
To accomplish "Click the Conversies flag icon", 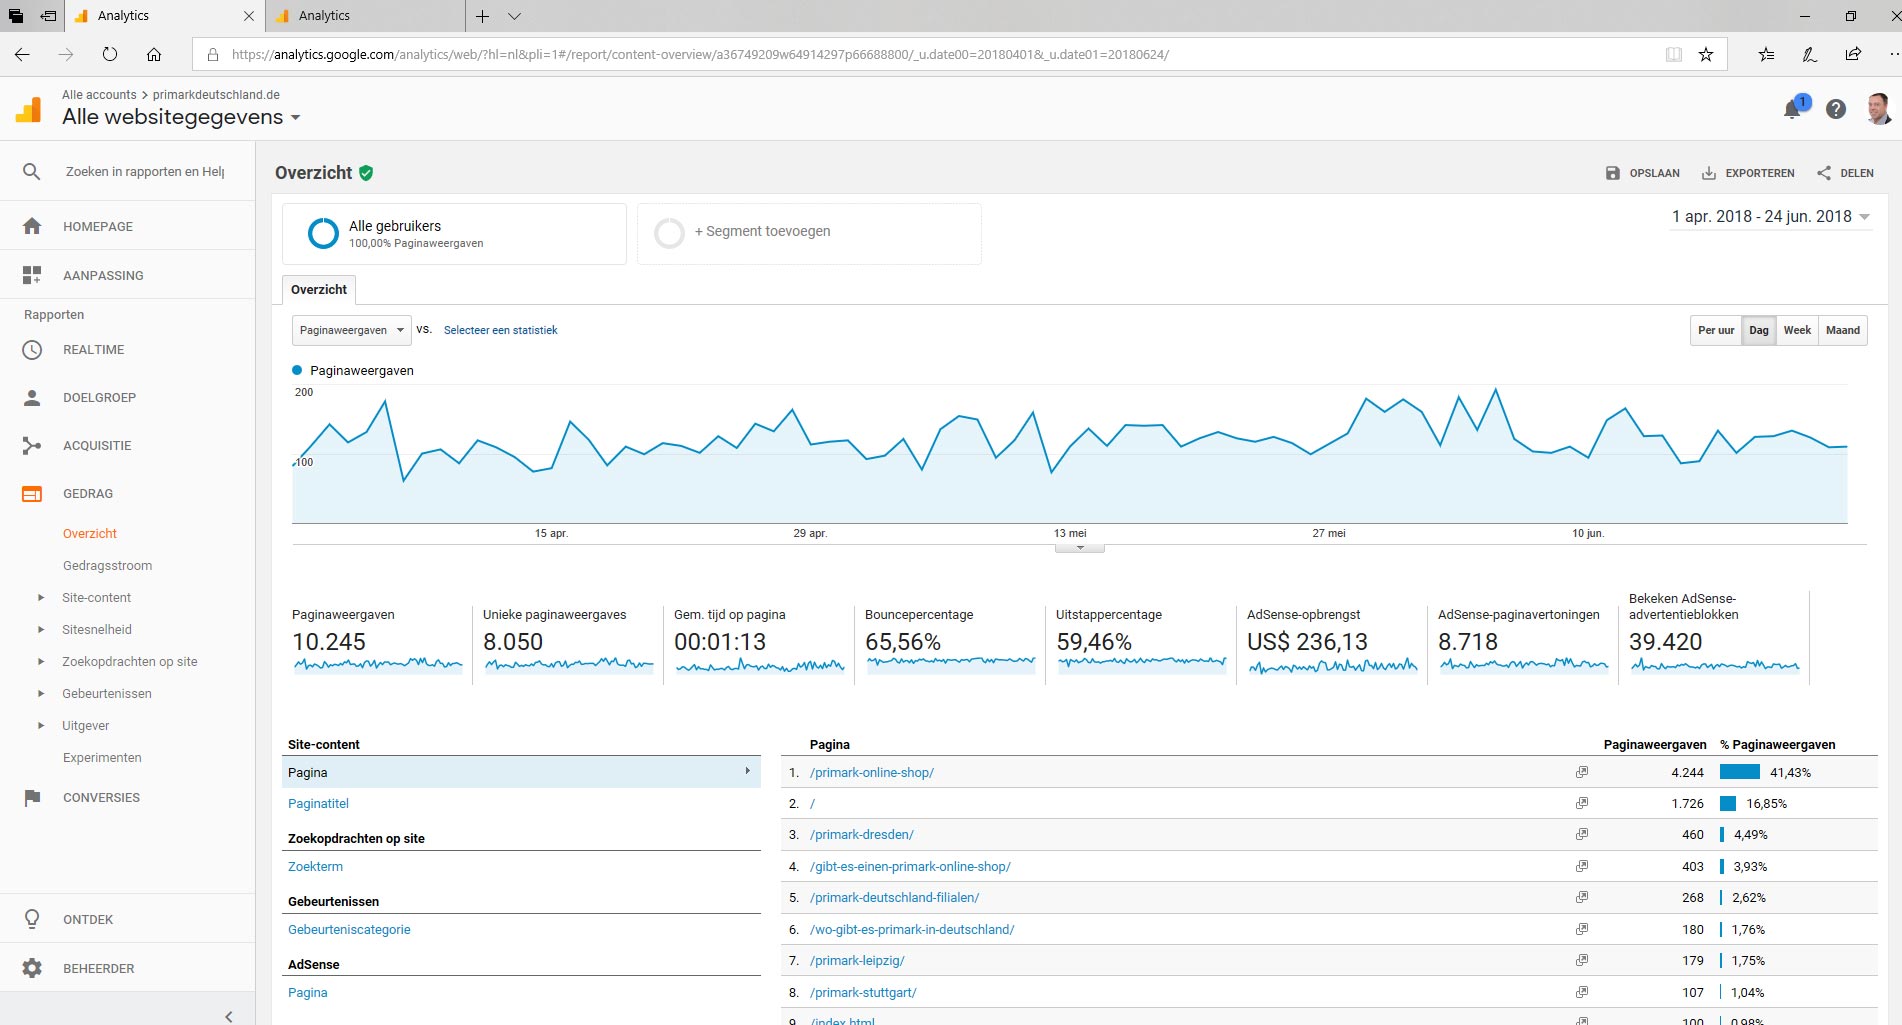I will pyautogui.click(x=32, y=798).
